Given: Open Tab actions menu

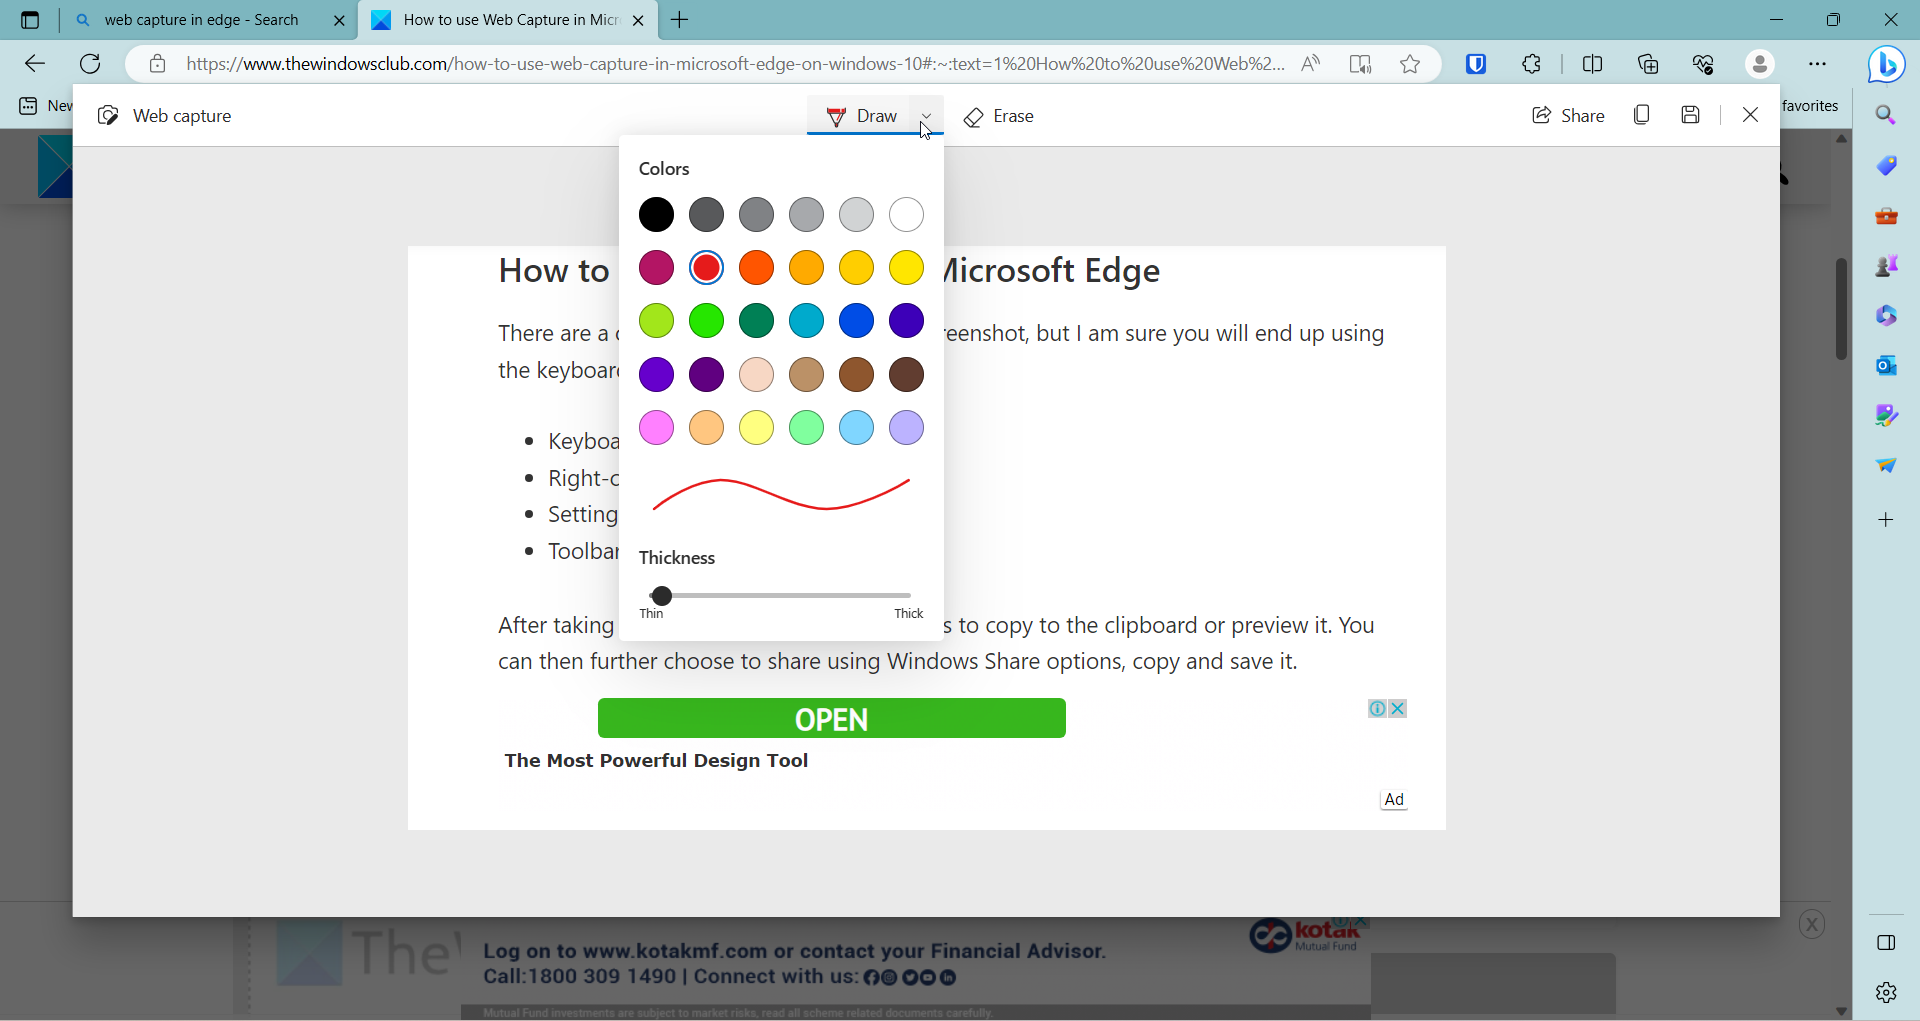Looking at the screenshot, I should (x=30, y=20).
